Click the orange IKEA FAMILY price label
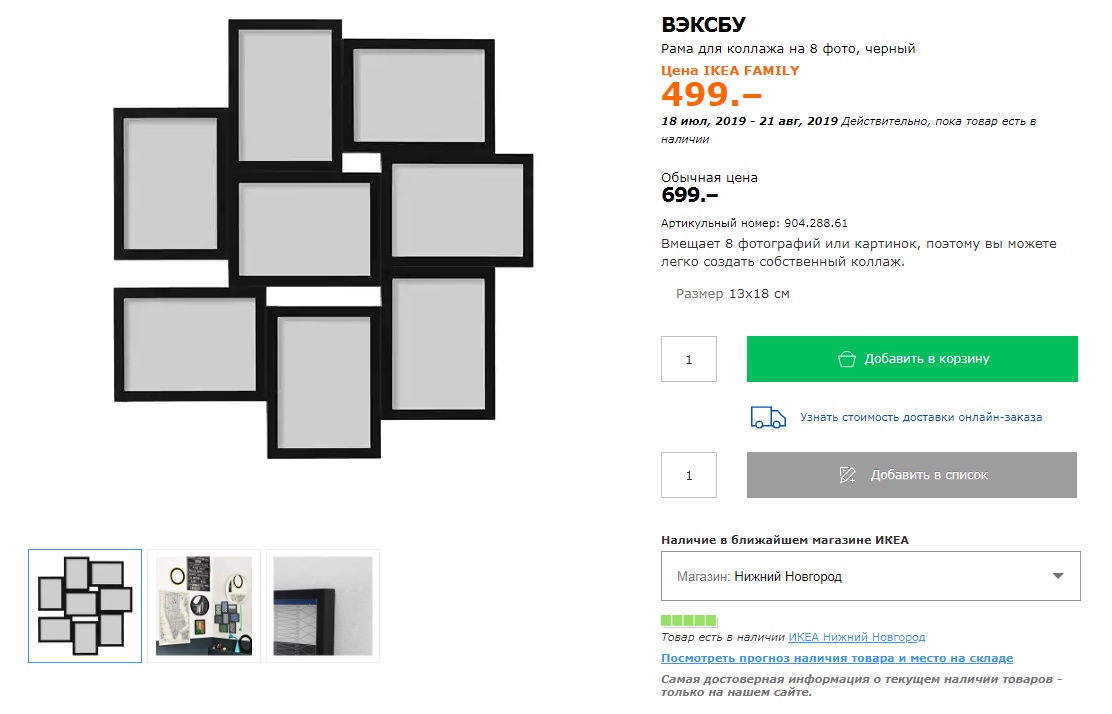The width and height of the screenshot is (1112, 714). click(x=730, y=70)
